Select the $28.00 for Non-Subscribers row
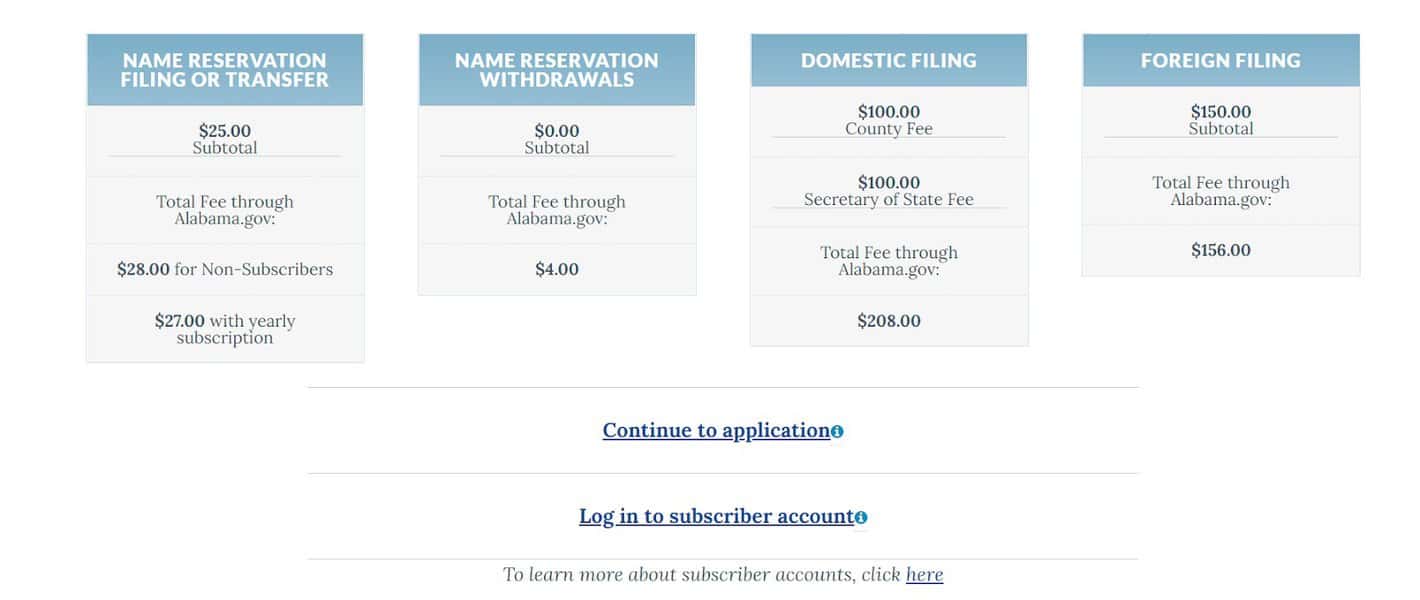 225,270
